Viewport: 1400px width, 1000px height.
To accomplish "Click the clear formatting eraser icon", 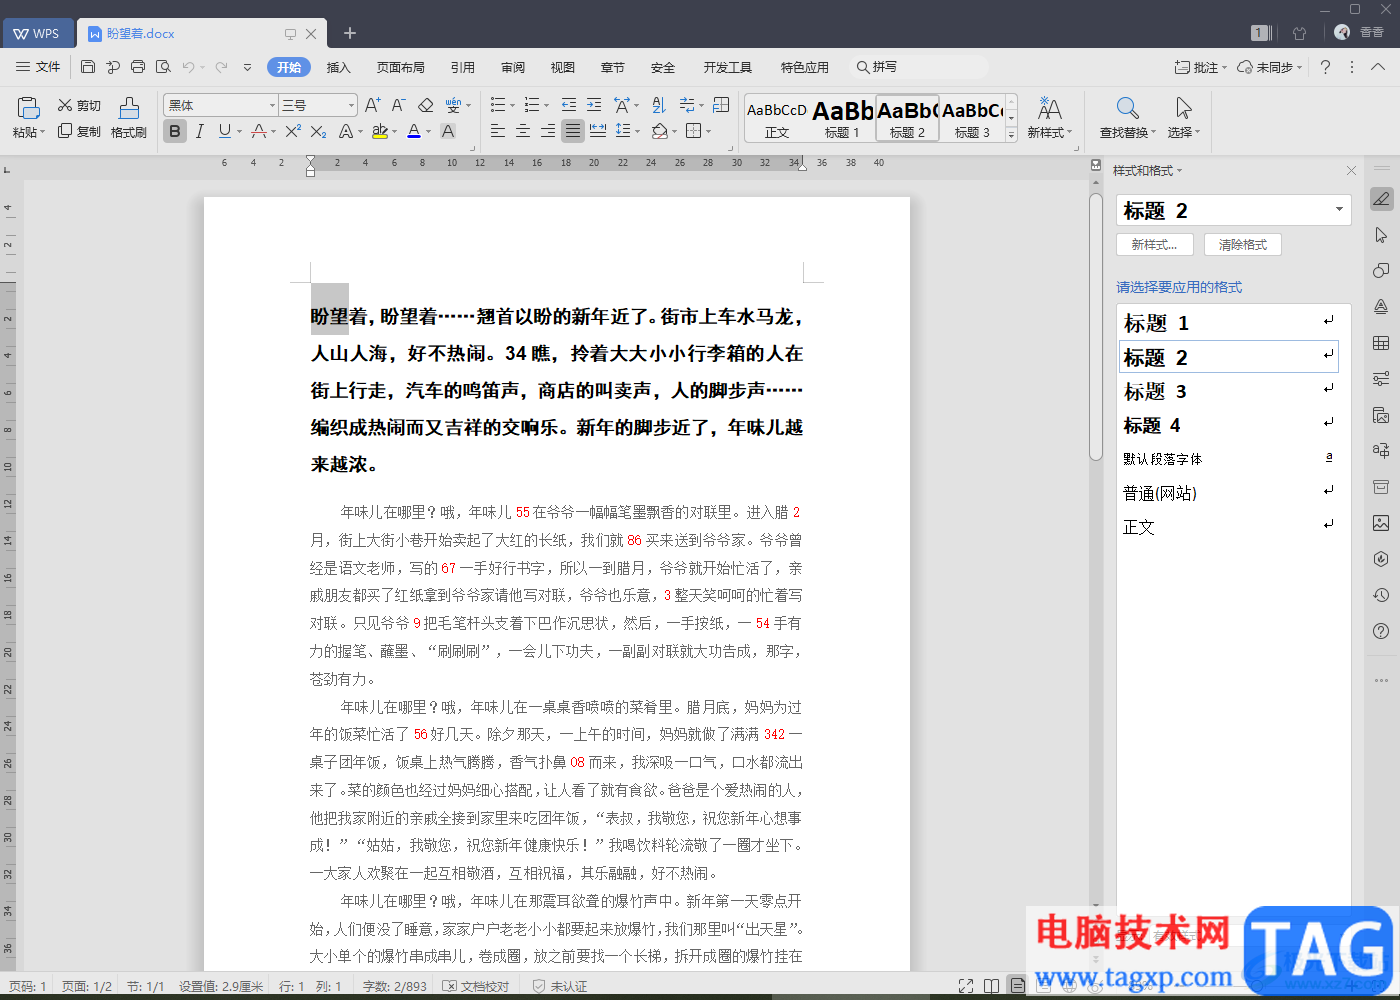I will click(x=426, y=105).
